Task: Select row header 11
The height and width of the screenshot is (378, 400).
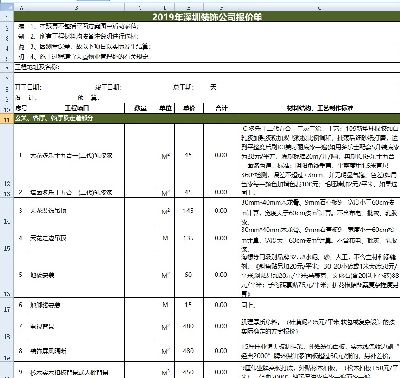Action: pos(7,119)
